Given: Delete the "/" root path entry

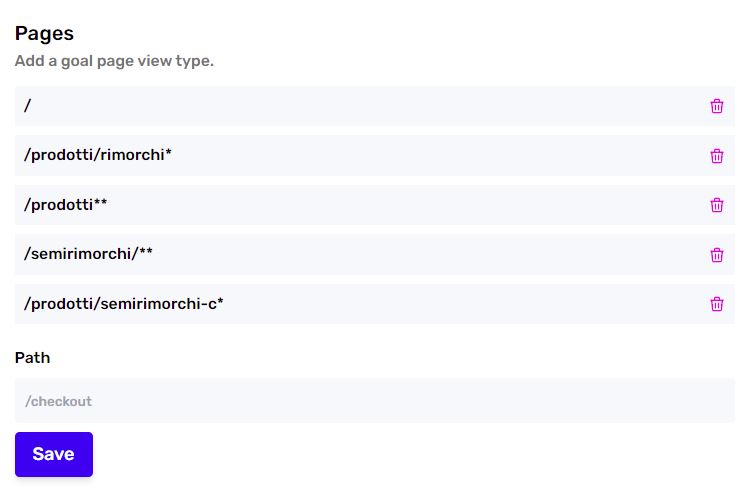Looking at the screenshot, I should click(716, 106).
